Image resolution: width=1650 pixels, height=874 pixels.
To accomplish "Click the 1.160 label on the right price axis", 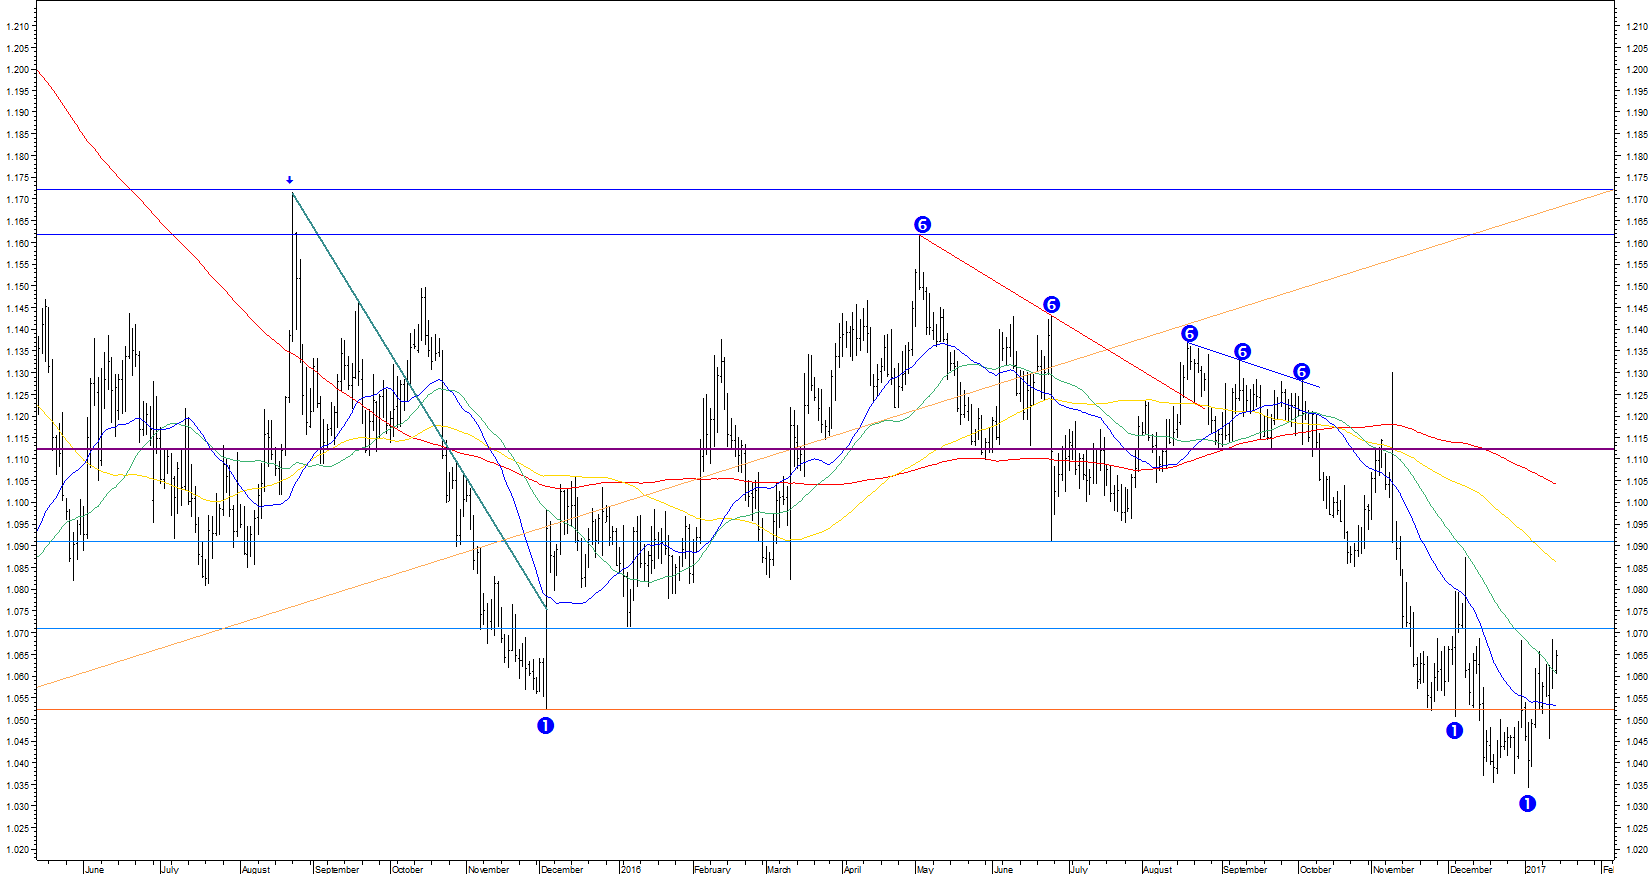I will 1636,243.
